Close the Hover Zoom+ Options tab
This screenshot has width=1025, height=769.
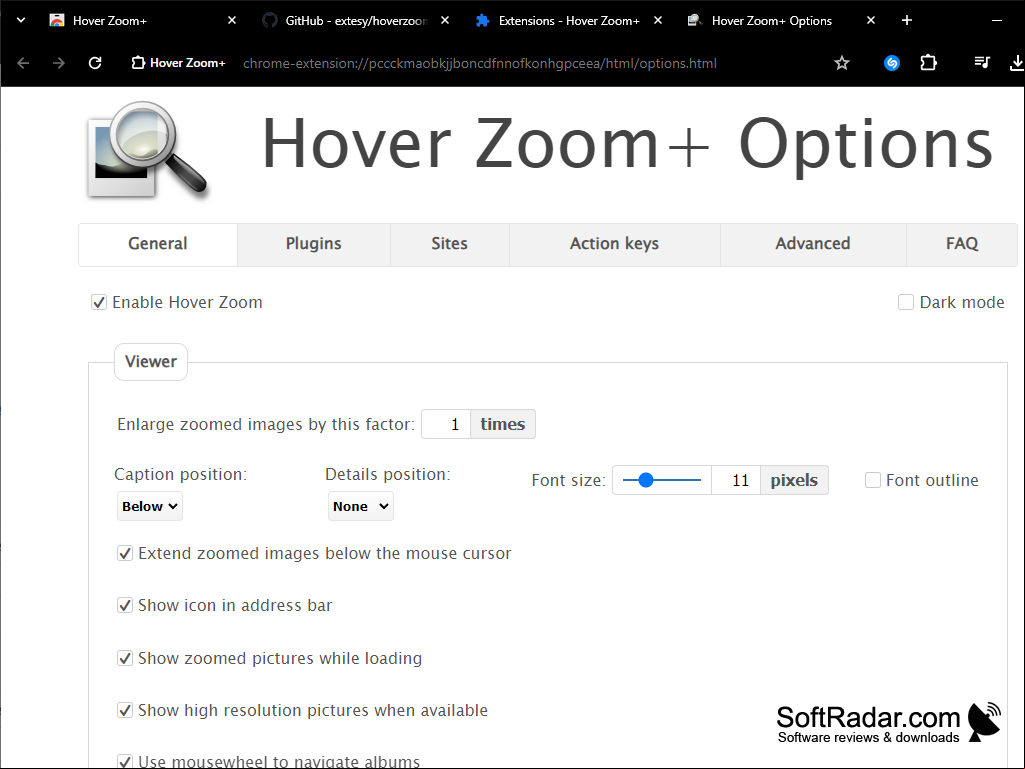click(x=871, y=20)
